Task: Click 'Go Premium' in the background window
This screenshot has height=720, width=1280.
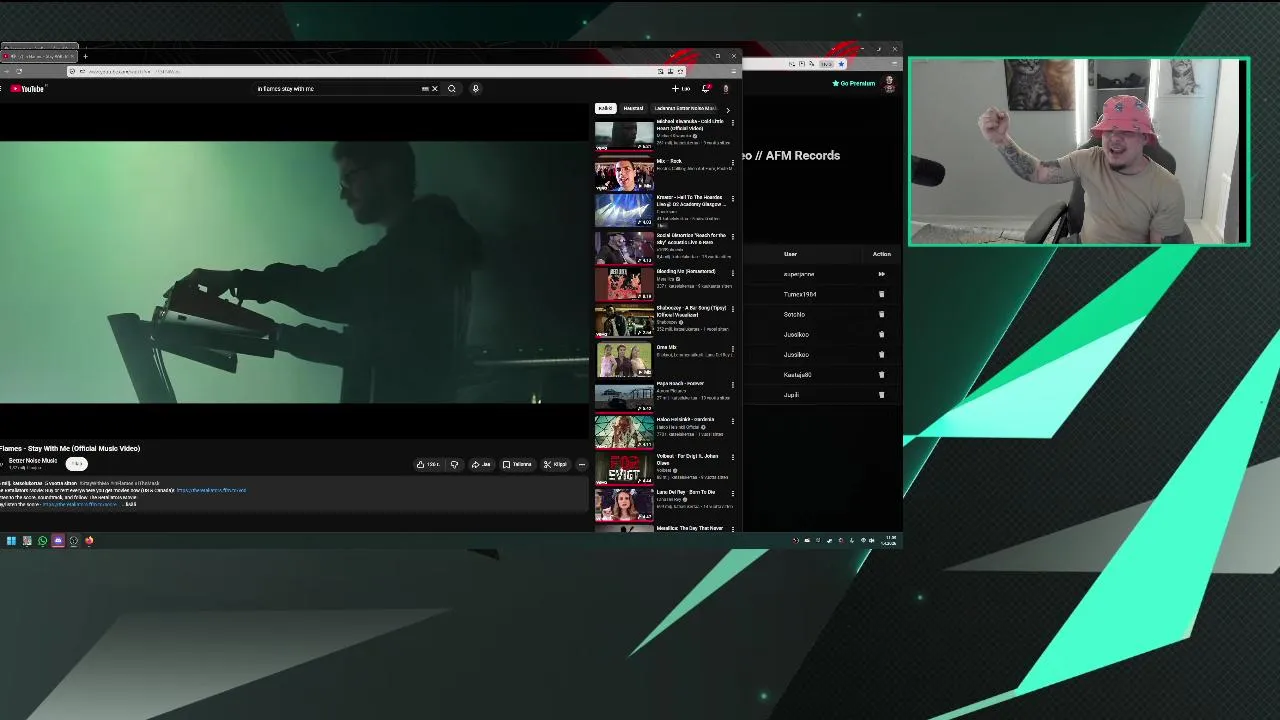Action: click(854, 83)
